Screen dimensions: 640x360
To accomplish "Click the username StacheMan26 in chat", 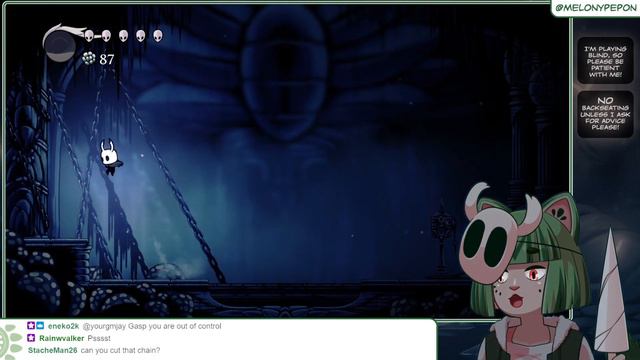I will coord(53,350).
